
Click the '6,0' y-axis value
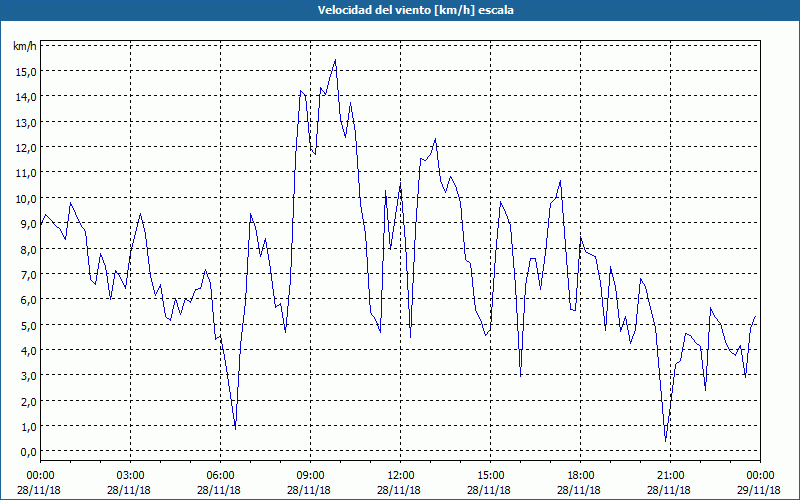pyautogui.click(x=28, y=299)
